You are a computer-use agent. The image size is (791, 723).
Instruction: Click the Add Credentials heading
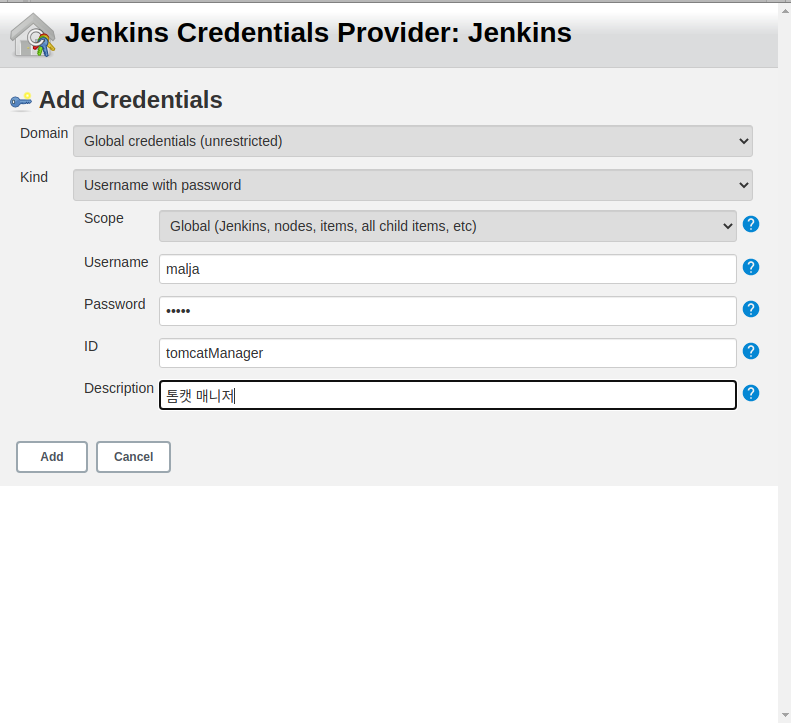131,100
